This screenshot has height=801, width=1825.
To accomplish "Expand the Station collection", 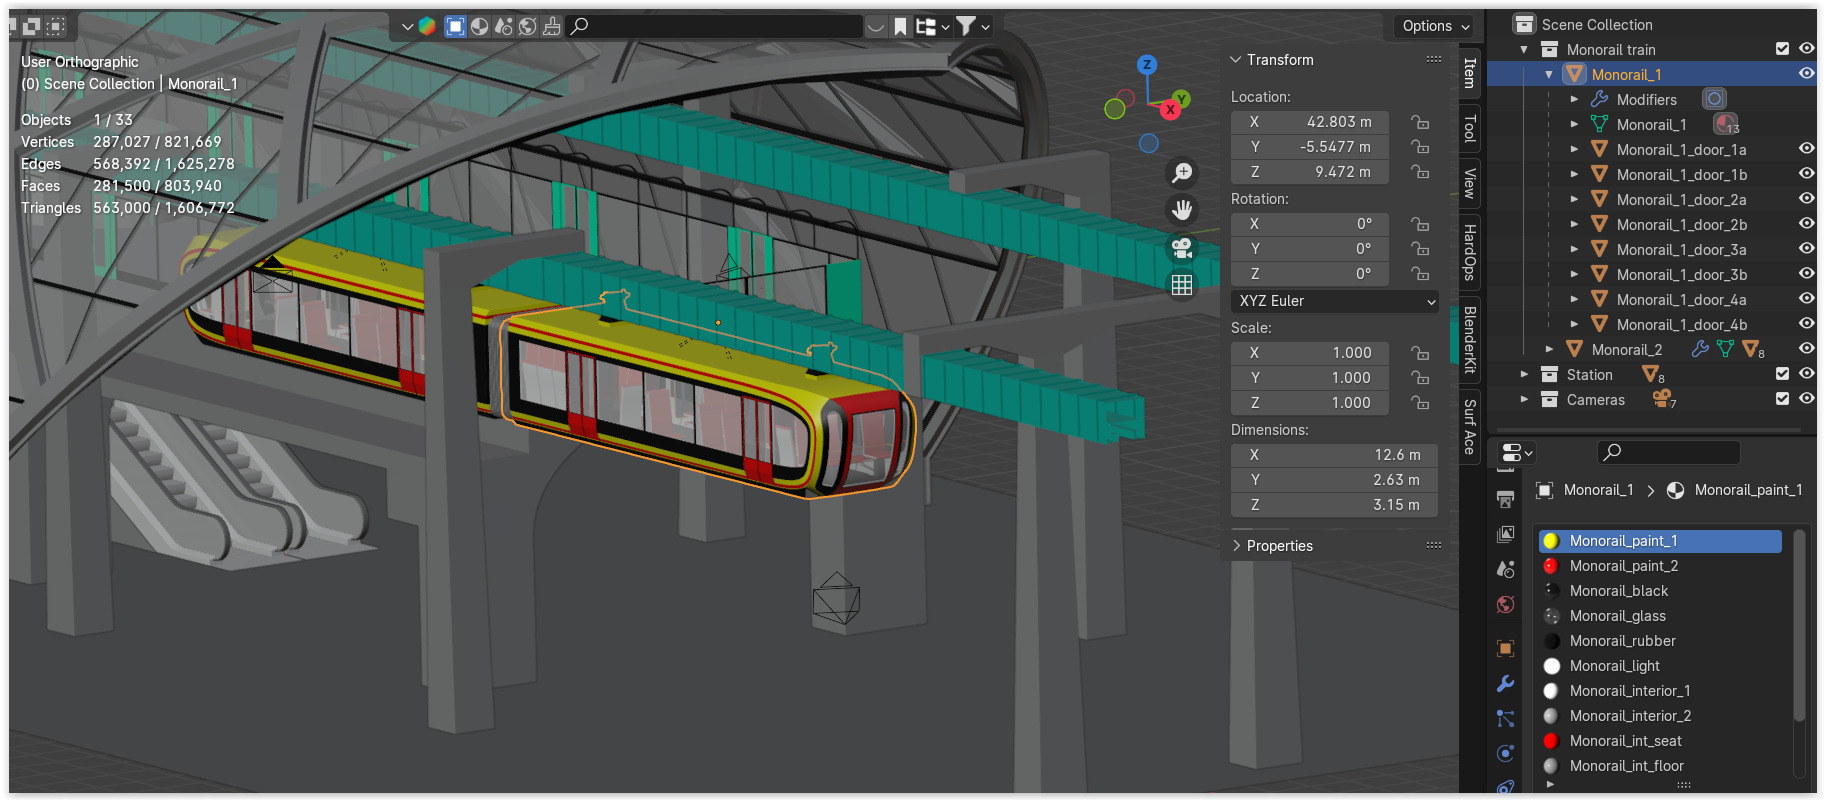I will [1524, 374].
